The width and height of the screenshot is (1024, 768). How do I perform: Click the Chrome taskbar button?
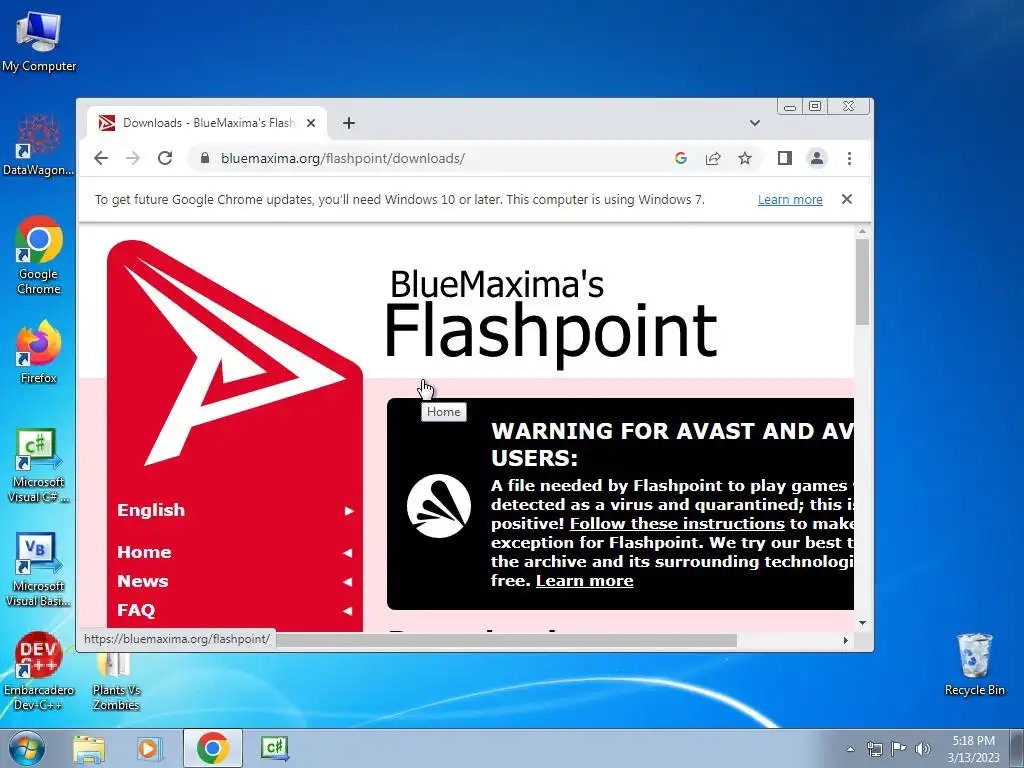tap(213, 748)
